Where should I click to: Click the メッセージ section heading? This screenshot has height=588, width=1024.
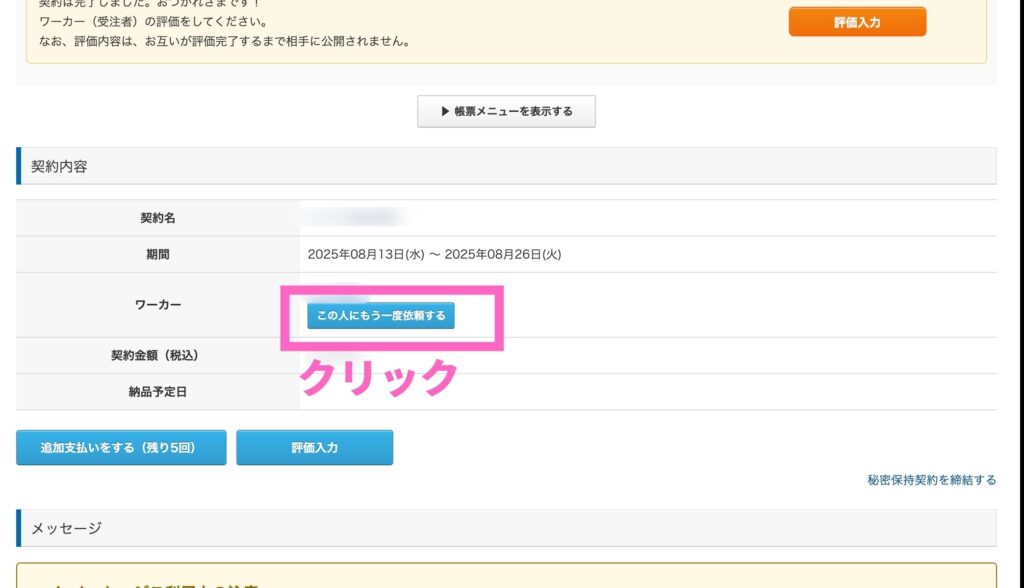[66, 528]
